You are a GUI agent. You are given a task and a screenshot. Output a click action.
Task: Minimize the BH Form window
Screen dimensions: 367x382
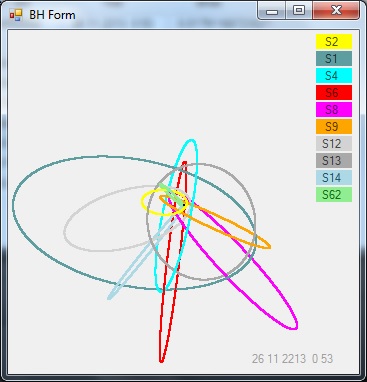pos(272,11)
